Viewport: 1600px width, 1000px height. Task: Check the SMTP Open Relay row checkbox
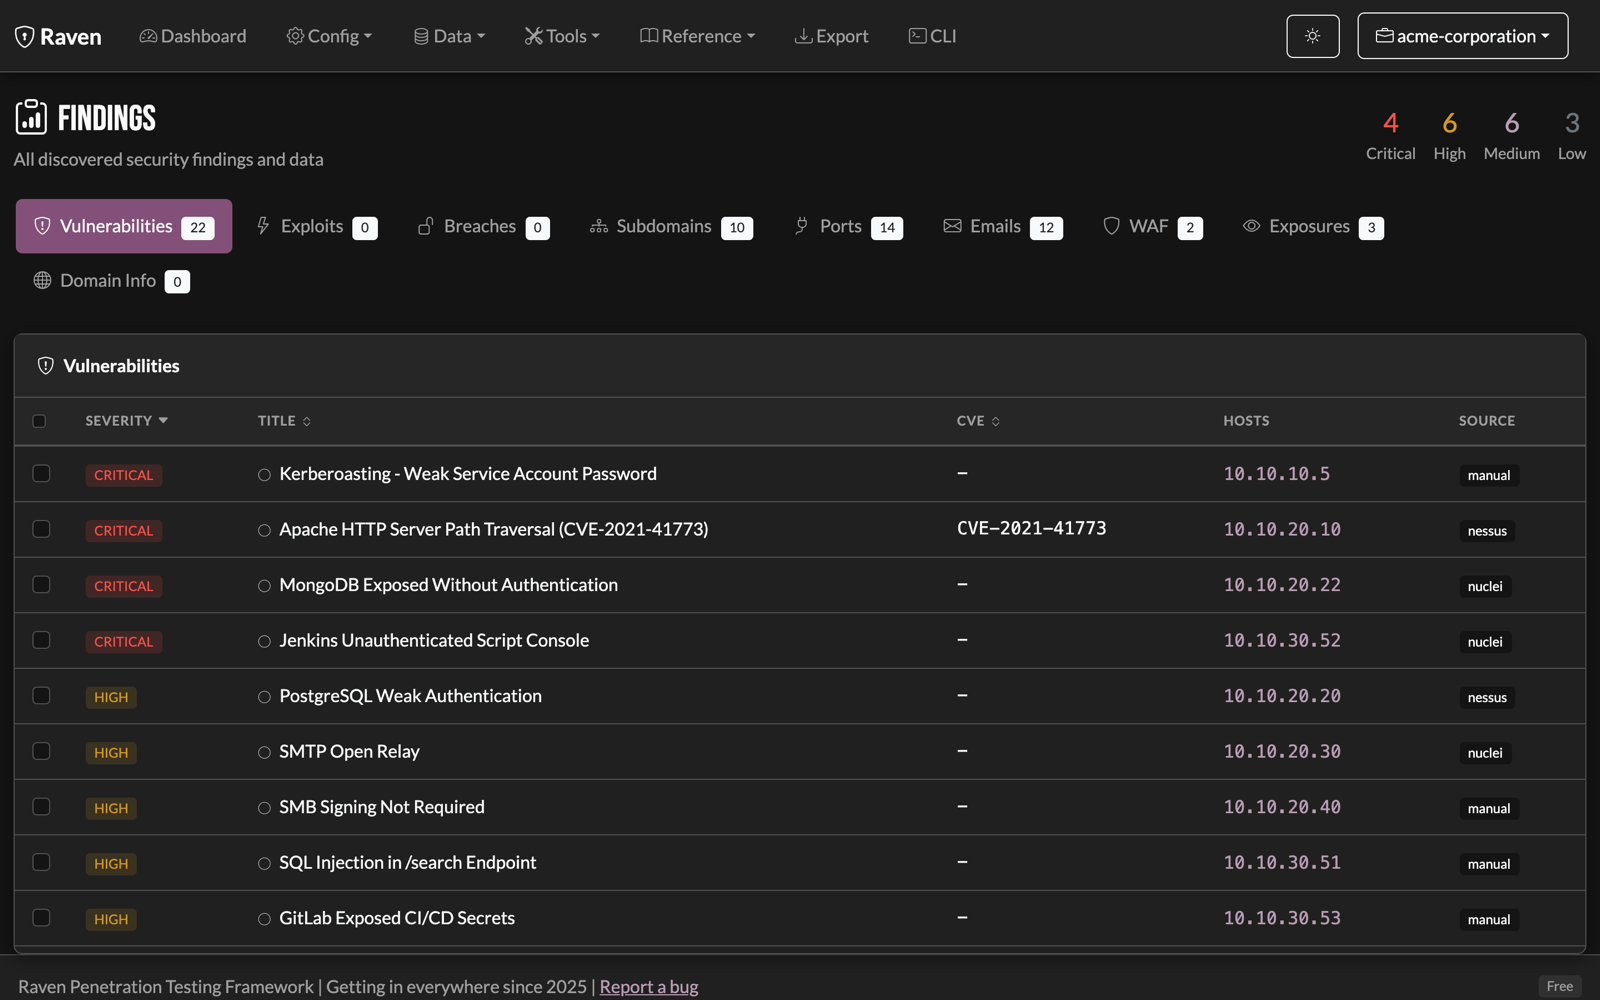41,751
